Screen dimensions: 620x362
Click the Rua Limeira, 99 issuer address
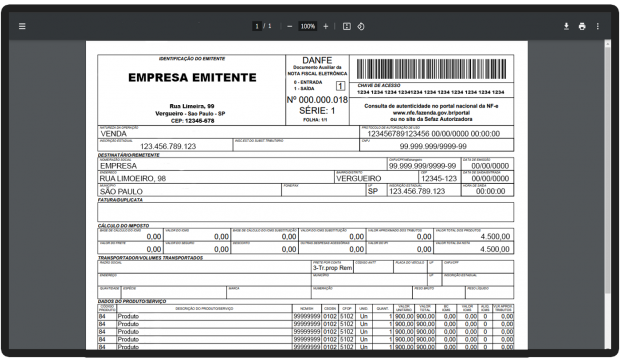tap(192, 106)
